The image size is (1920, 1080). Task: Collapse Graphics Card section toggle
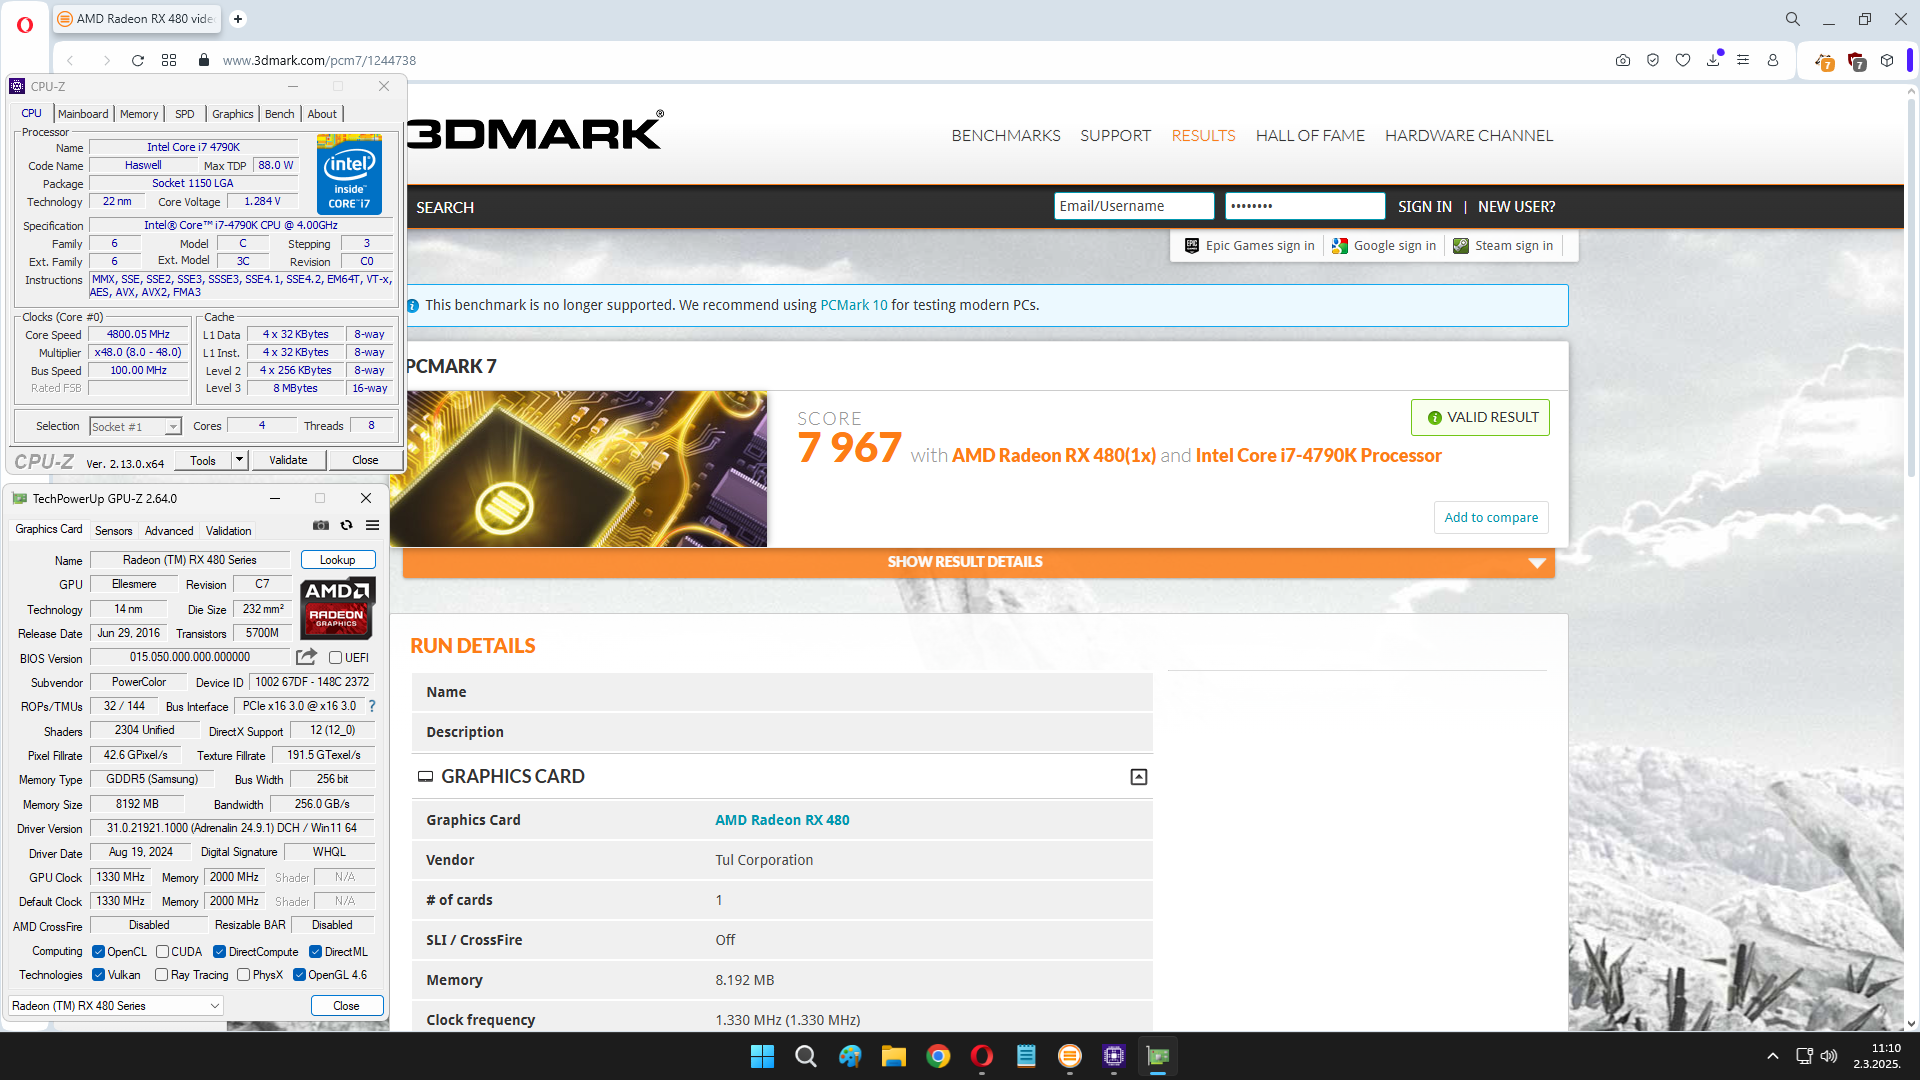[x=1139, y=777]
